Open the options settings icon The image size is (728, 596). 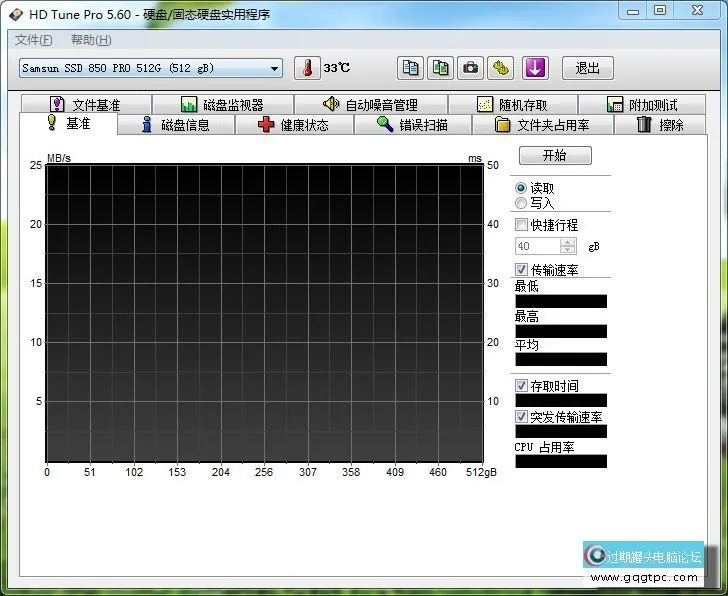click(x=501, y=68)
